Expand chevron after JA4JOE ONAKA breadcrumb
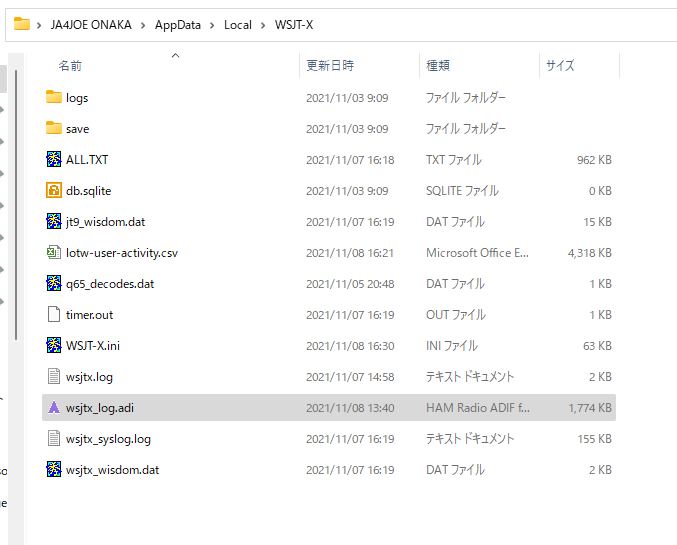Image resolution: width=677 pixels, height=545 pixels. pos(143,25)
